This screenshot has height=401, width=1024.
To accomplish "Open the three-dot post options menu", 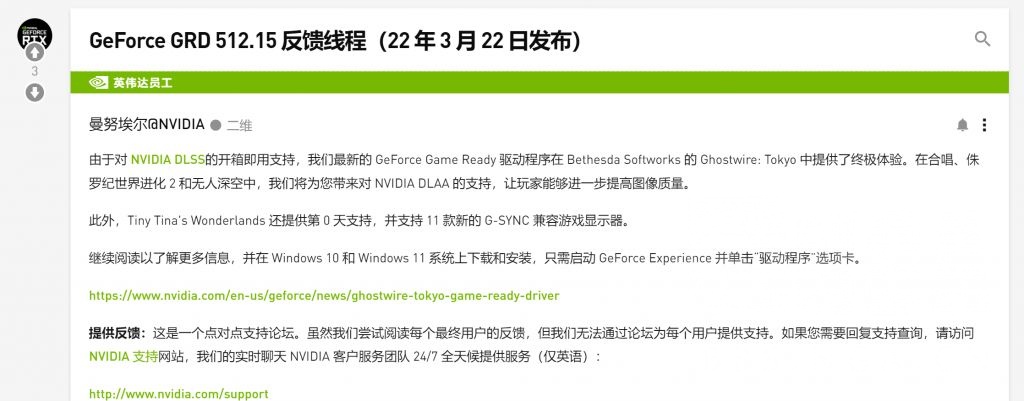I will click(x=985, y=125).
